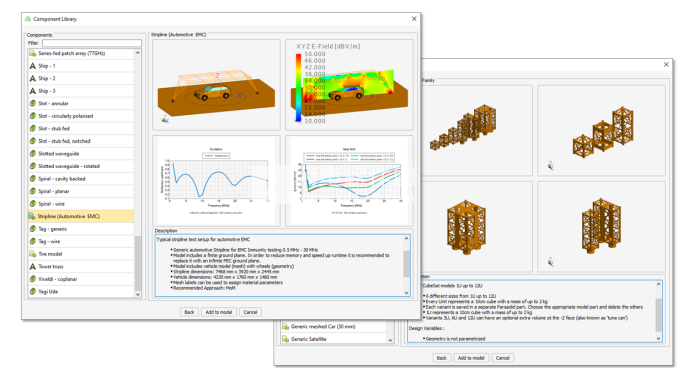Click Back button in CubeSat dialog
This screenshot has height=368, width=681.
[x=441, y=358]
